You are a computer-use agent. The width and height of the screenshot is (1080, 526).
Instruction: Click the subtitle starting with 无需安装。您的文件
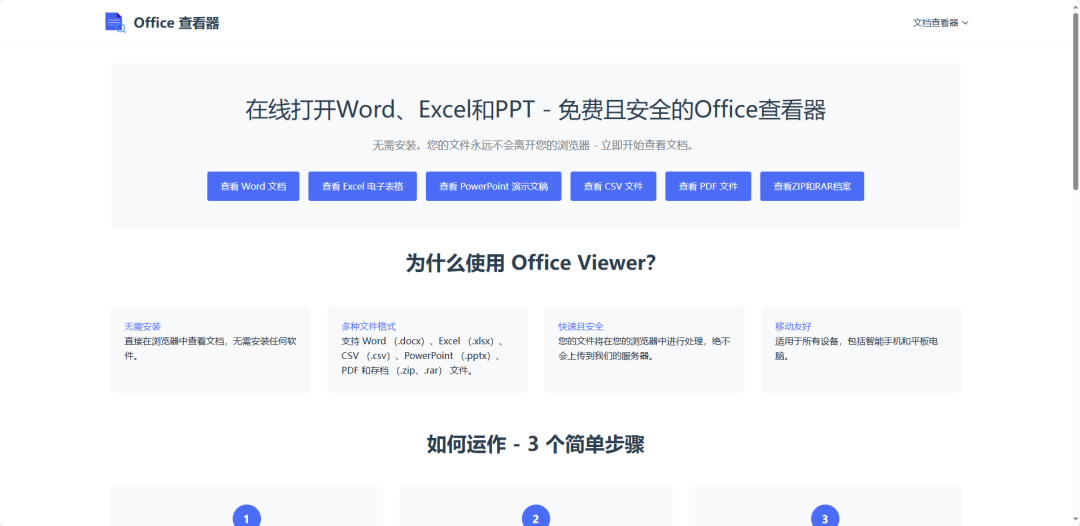click(x=536, y=146)
